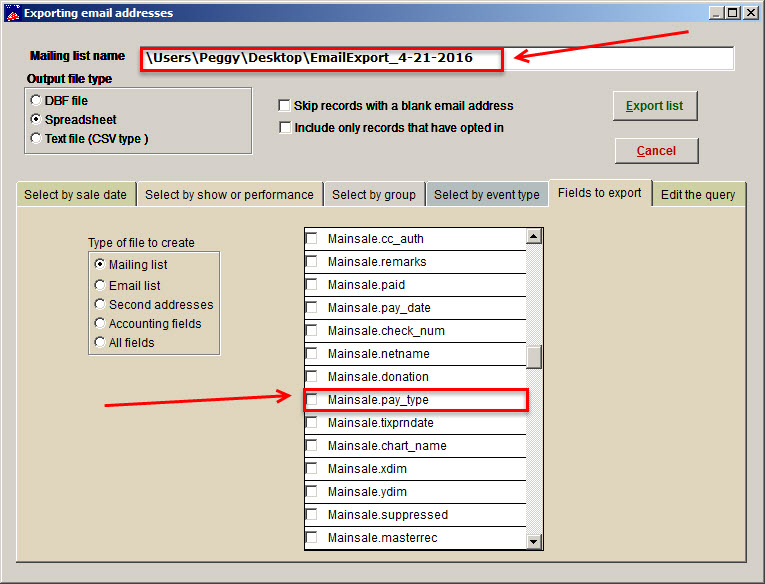Image resolution: width=765 pixels, height=584 pixels.
Task: Check the Mainsale.cc_auth field
Action: click(311, 239)
